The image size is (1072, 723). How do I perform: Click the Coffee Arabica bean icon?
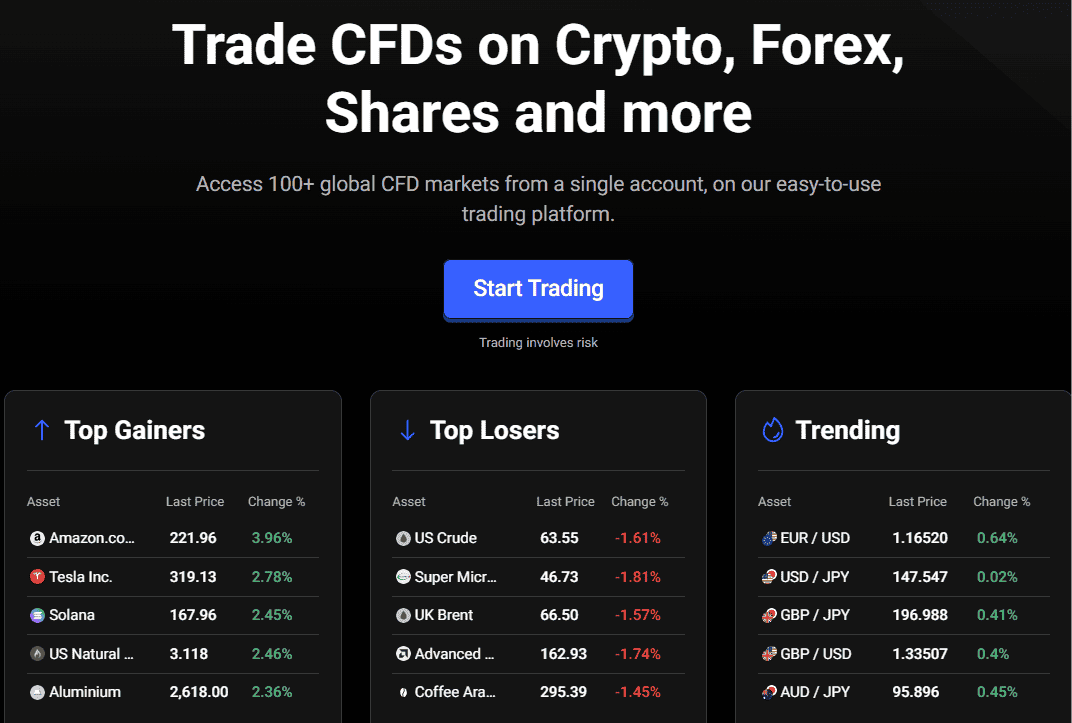pyautogui.click(x=403, y=692)
